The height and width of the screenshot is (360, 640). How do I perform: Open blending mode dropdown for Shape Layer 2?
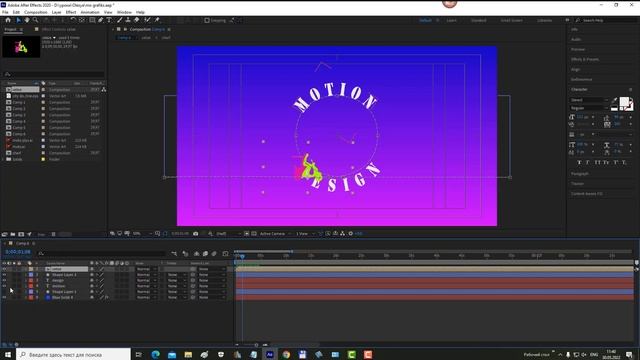coord(147,275)
